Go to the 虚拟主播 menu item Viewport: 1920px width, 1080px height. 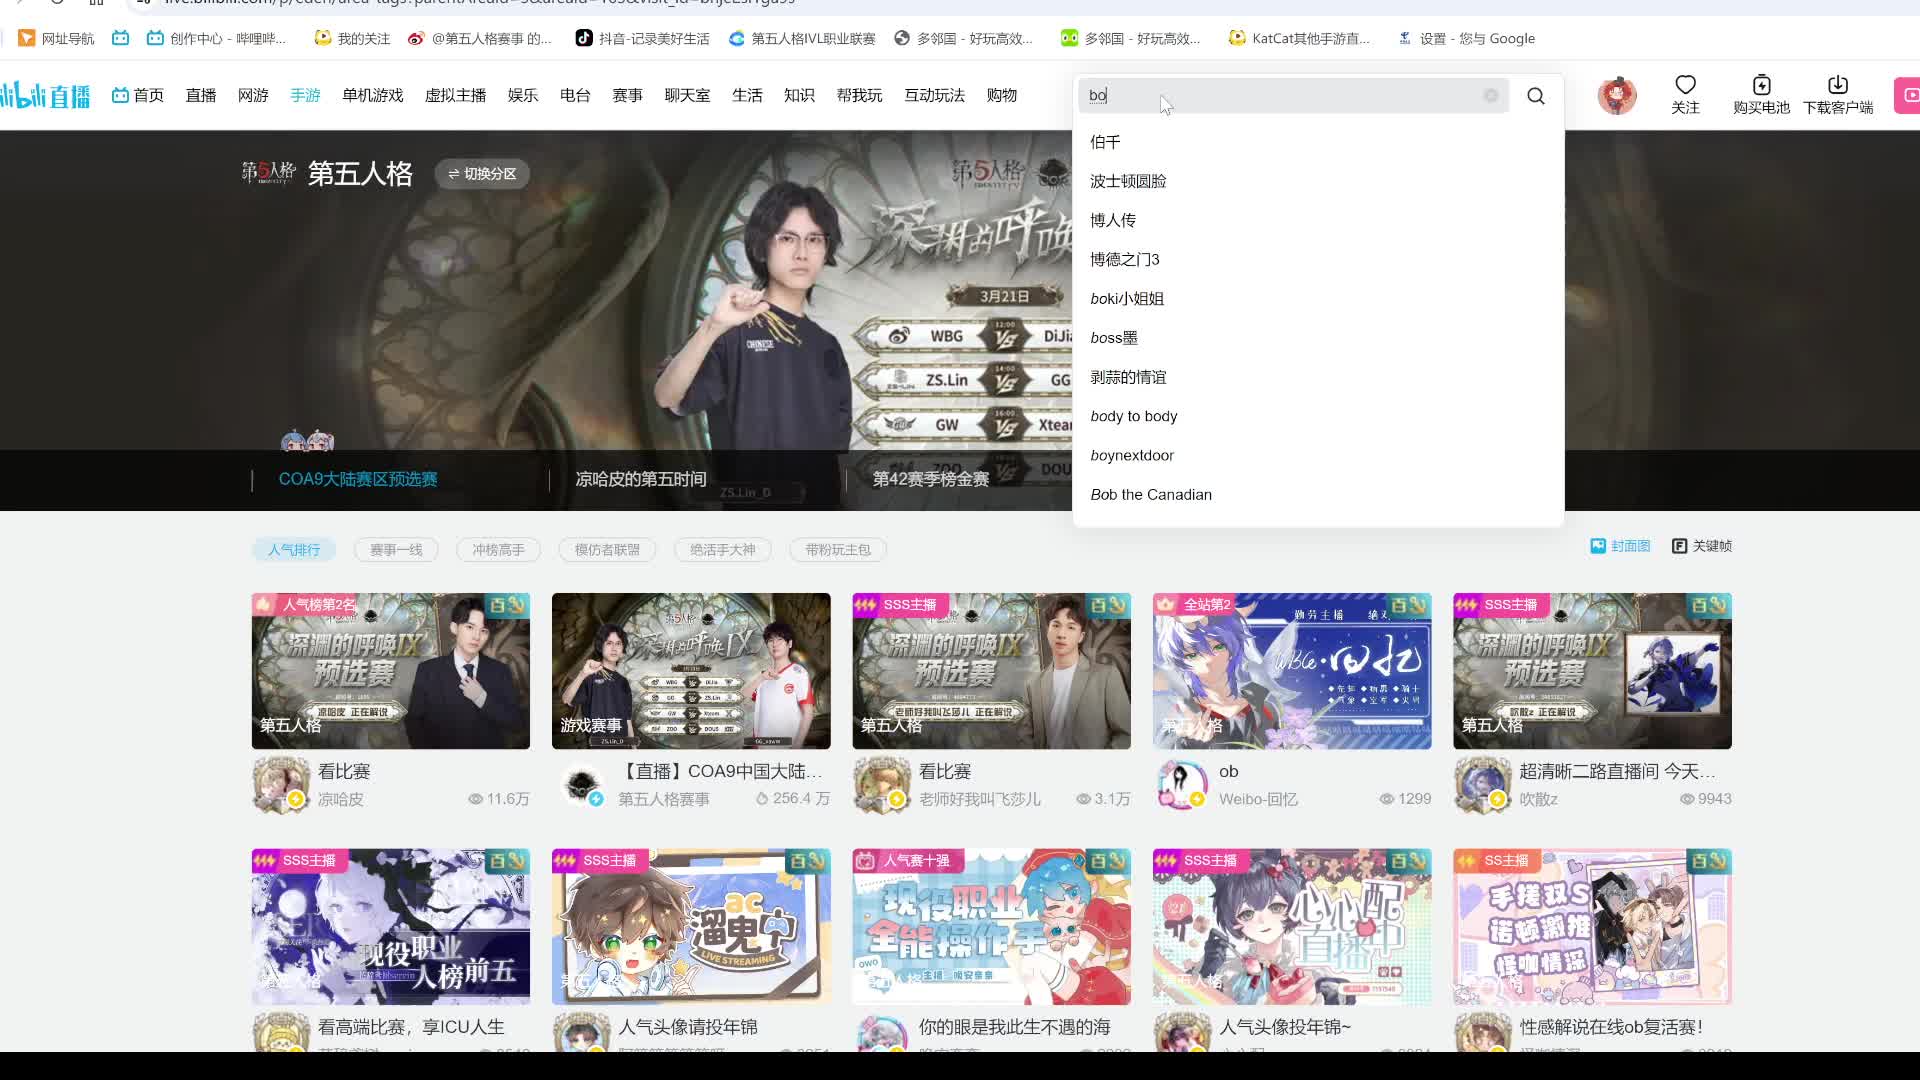pos(455,95)
